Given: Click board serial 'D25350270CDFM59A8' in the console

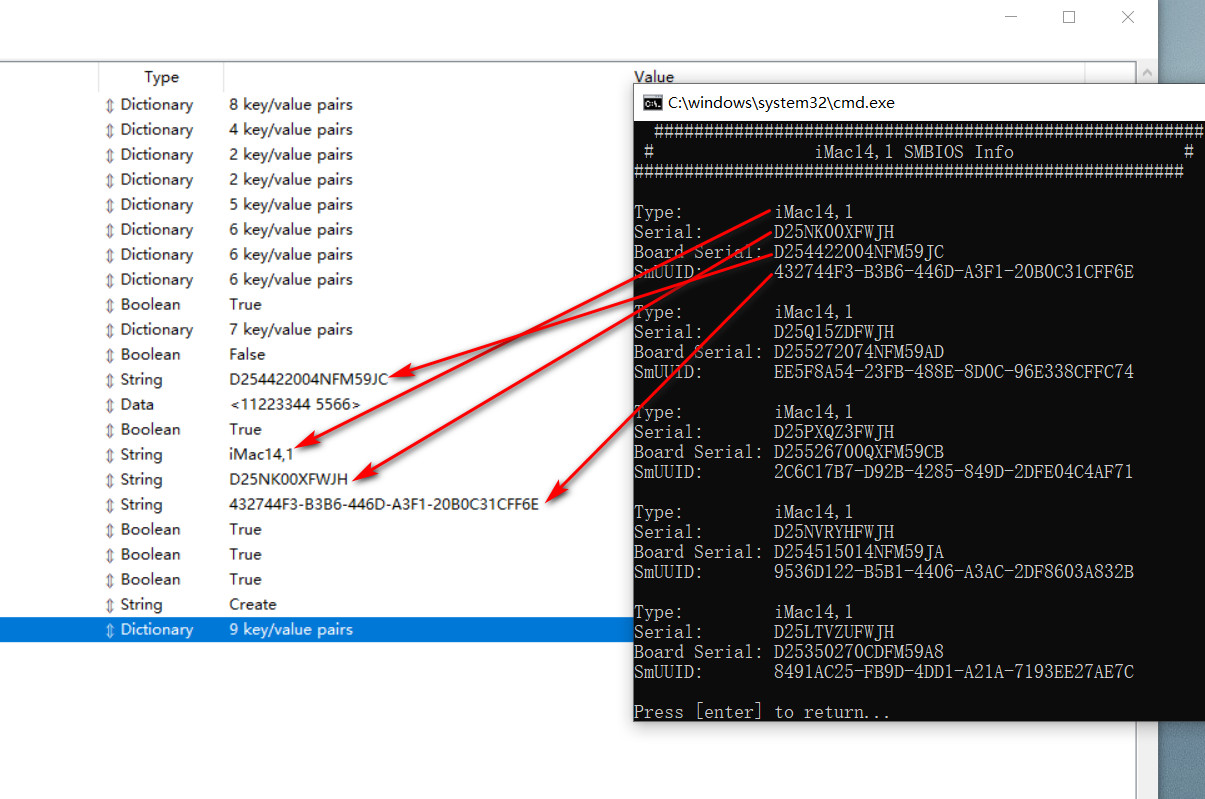Looking at the screenshot, I should pos(859,652).
